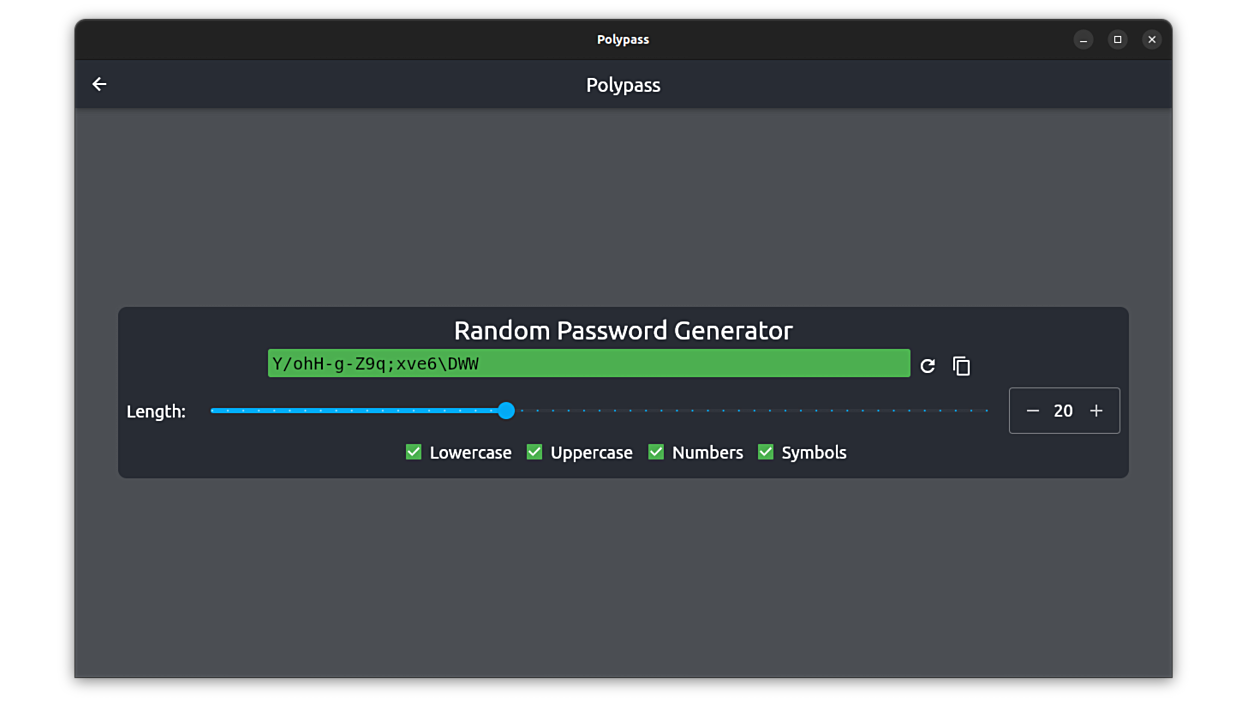Toggle the Numbers checkbox off
This screenshot has width=1248, height=702.
(656, 451)
